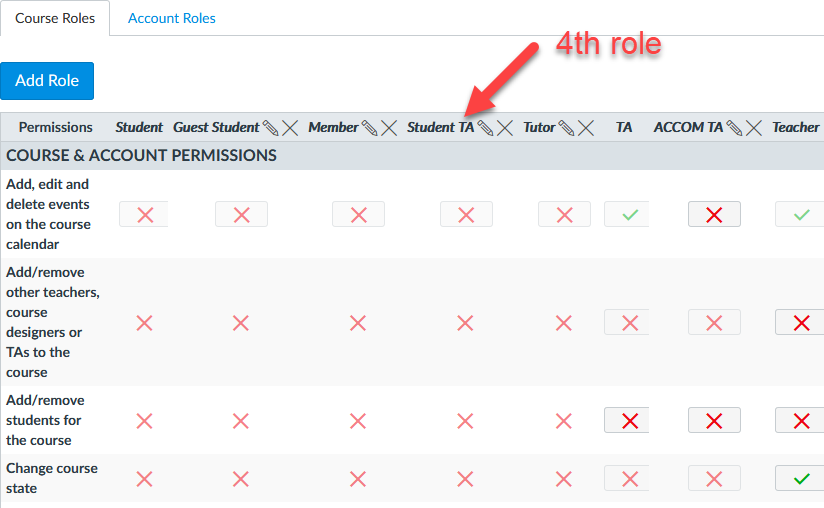Edit the Student TA role
824x508 pixels.
[485, 128]
